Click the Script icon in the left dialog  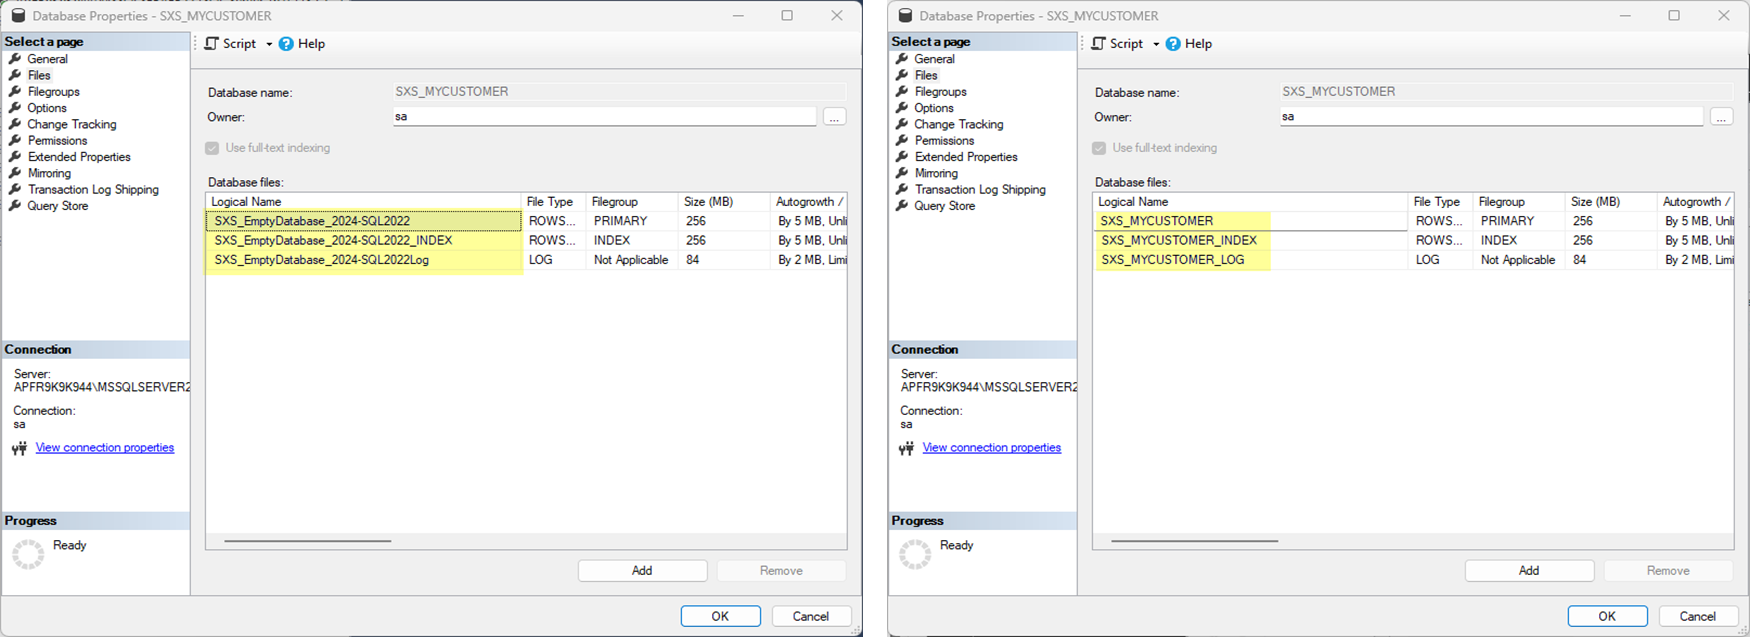pyautogui.click(x=212, y=44)
